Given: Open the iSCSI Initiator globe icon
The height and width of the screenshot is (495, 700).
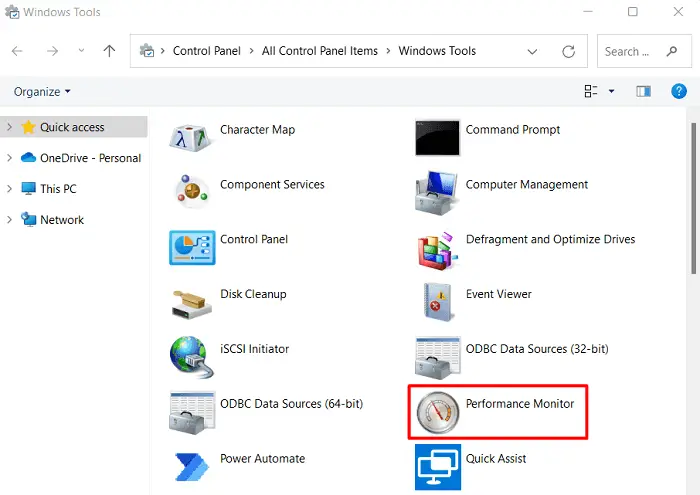Looking at the screenshot, I should click(x=192, y=357).
